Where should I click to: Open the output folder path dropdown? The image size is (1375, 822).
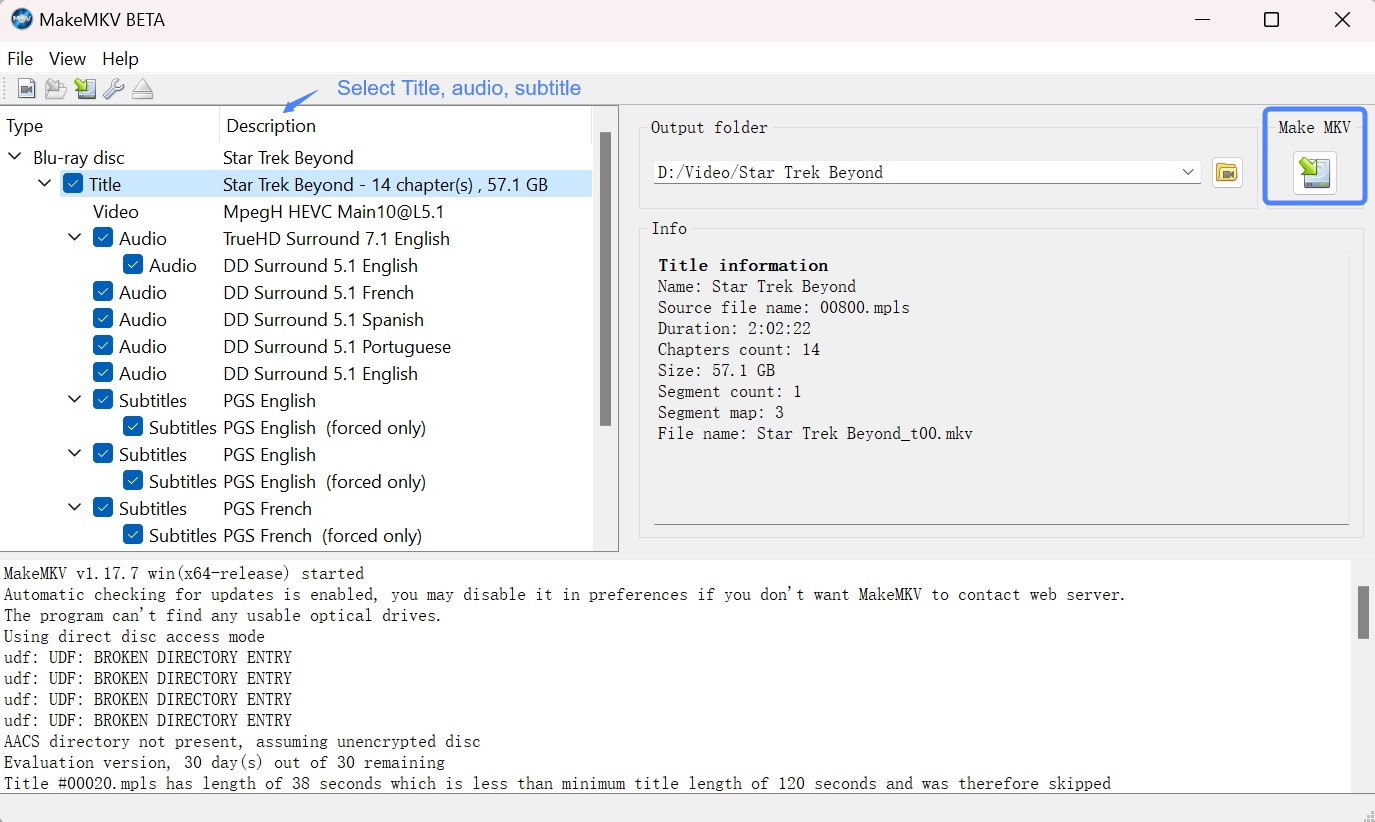[x=1190, y=172]
